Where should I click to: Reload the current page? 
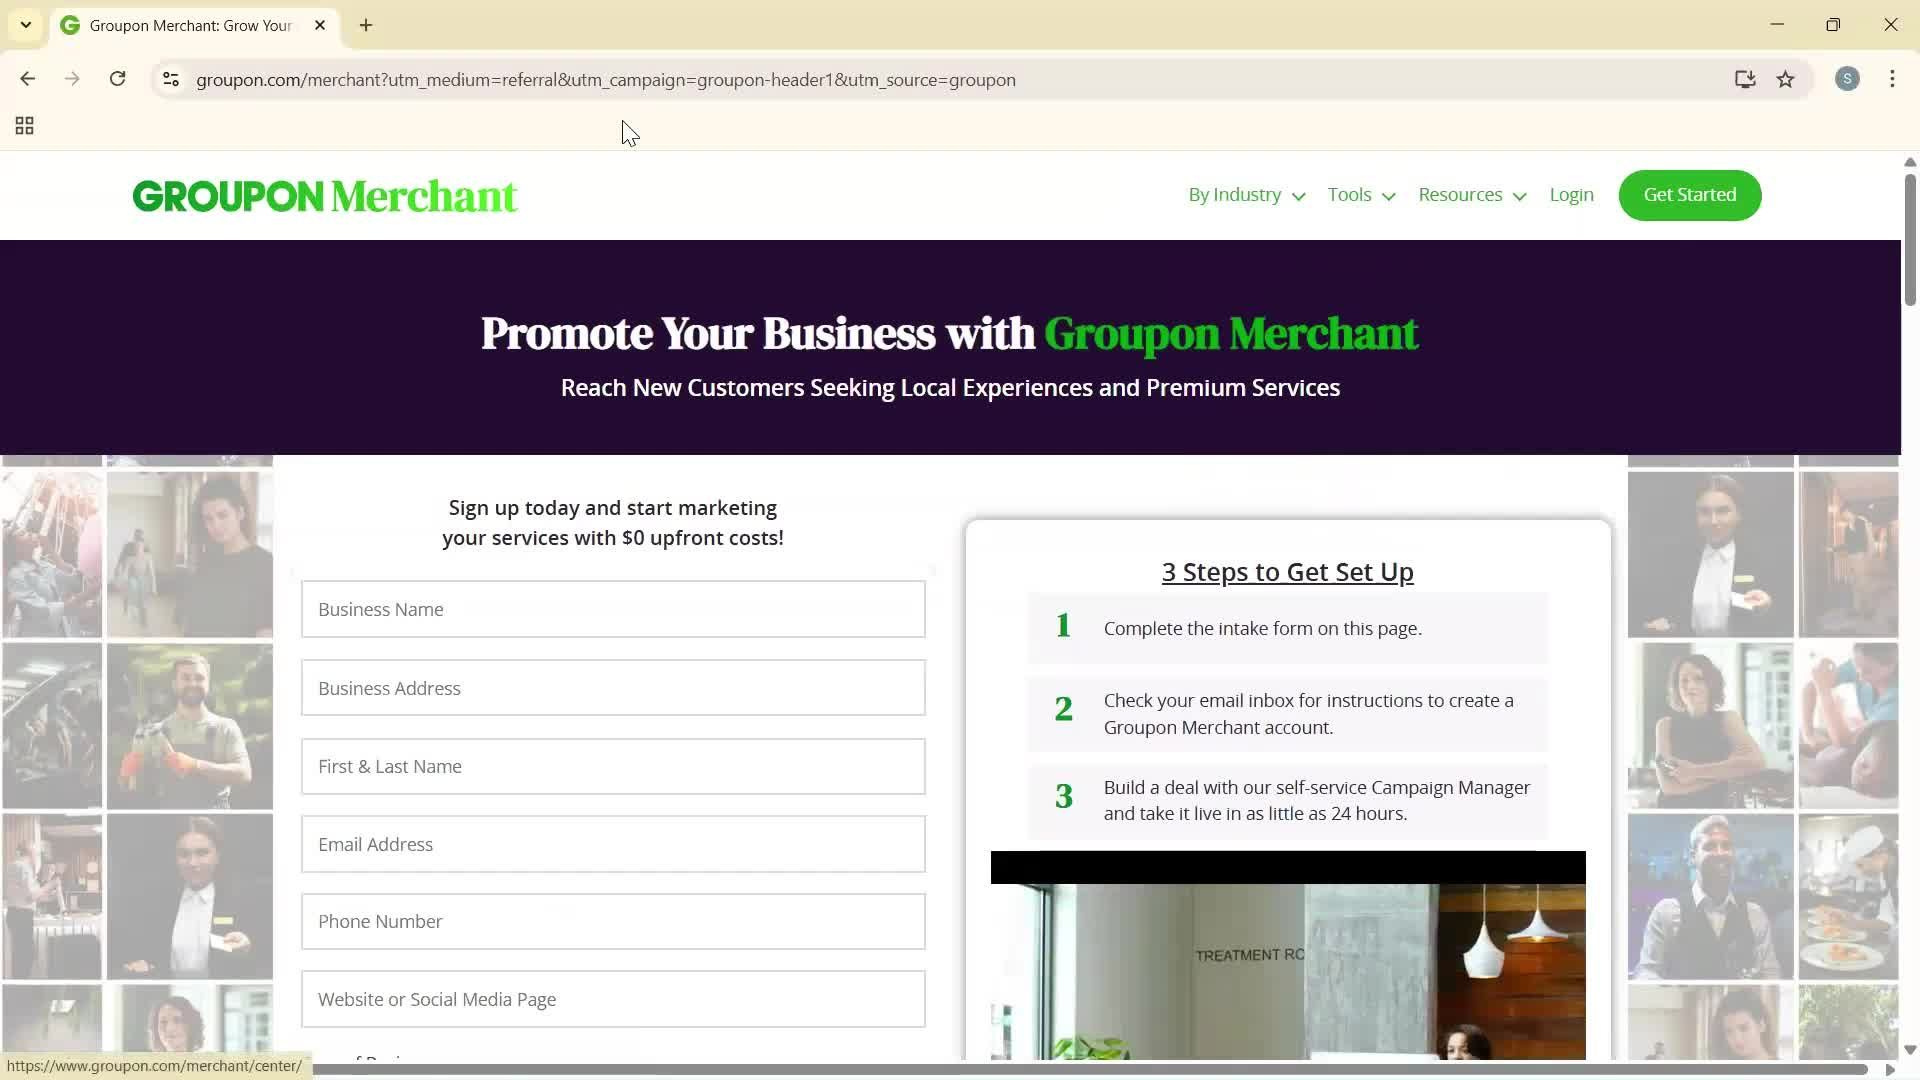pos(117,79)
